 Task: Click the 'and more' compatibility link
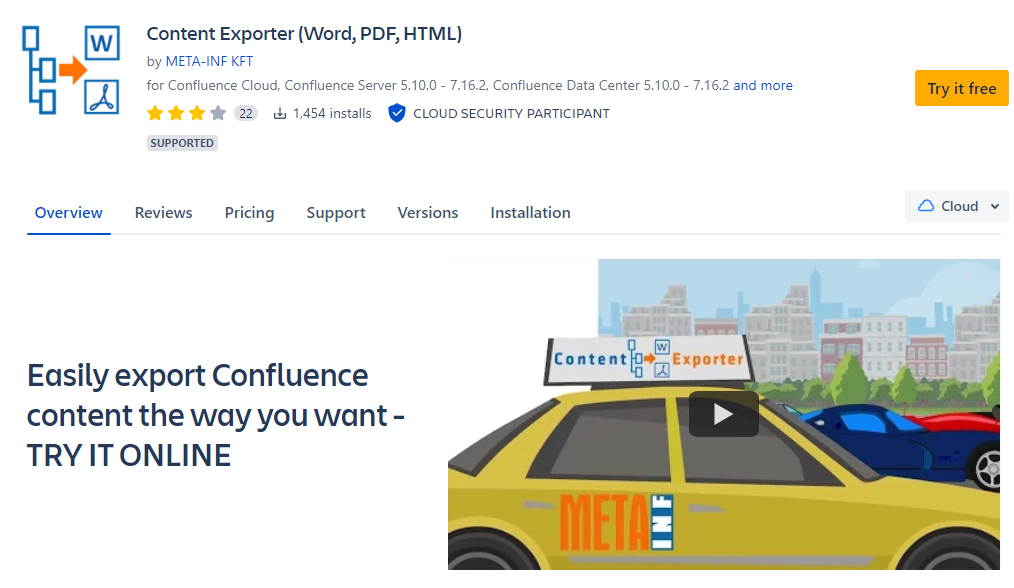763,85
